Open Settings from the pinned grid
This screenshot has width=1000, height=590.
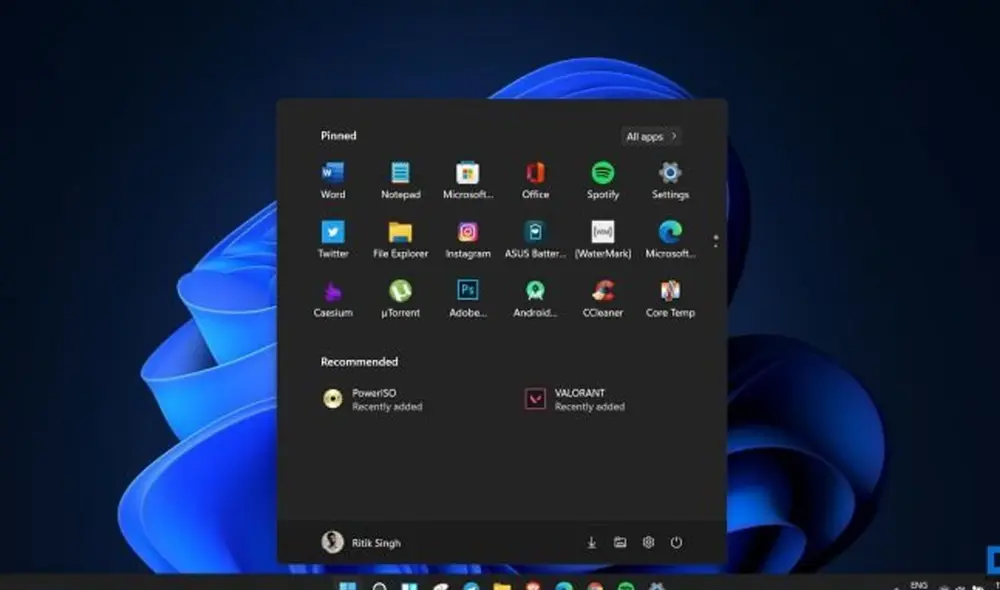(x=669, y=177)
